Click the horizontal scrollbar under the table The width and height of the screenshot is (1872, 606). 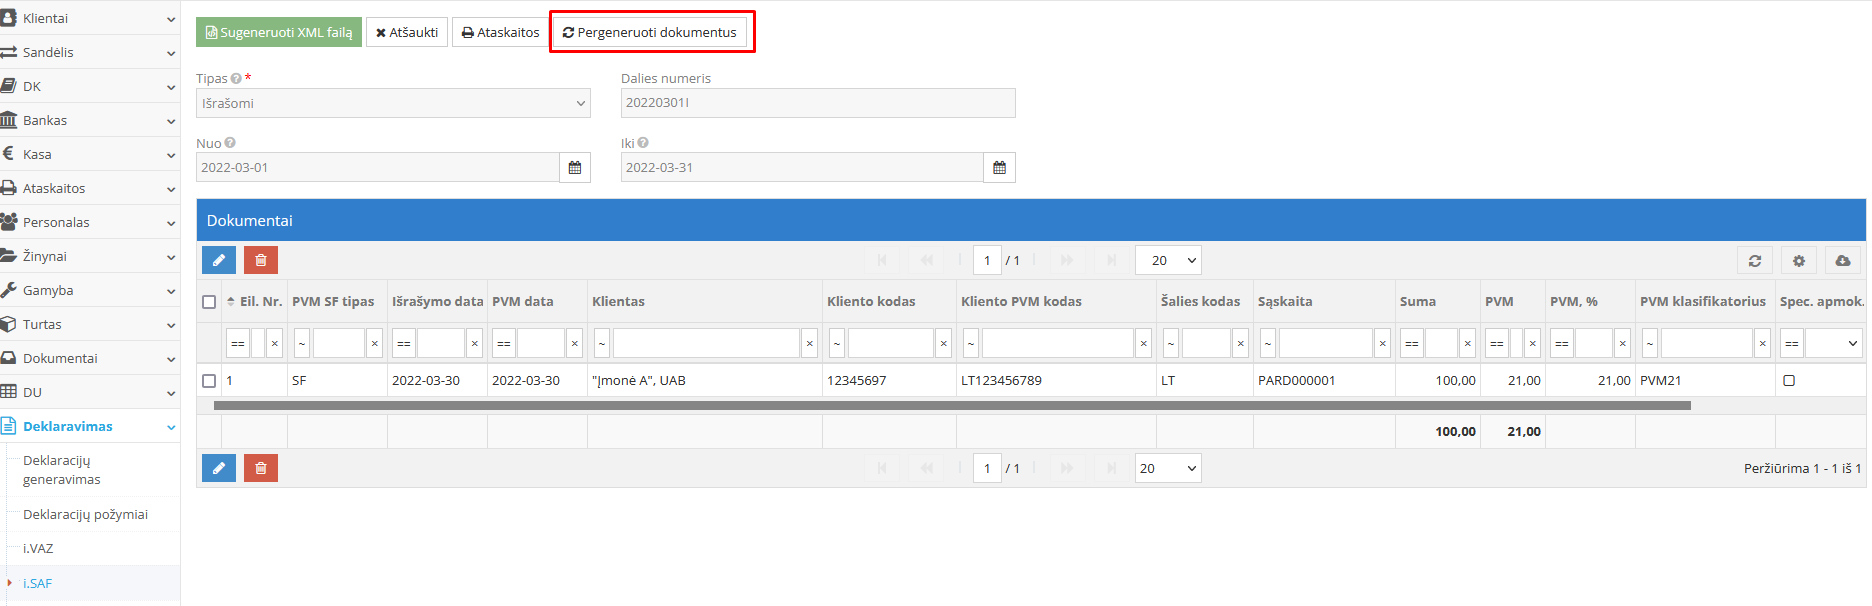(951, 406)
